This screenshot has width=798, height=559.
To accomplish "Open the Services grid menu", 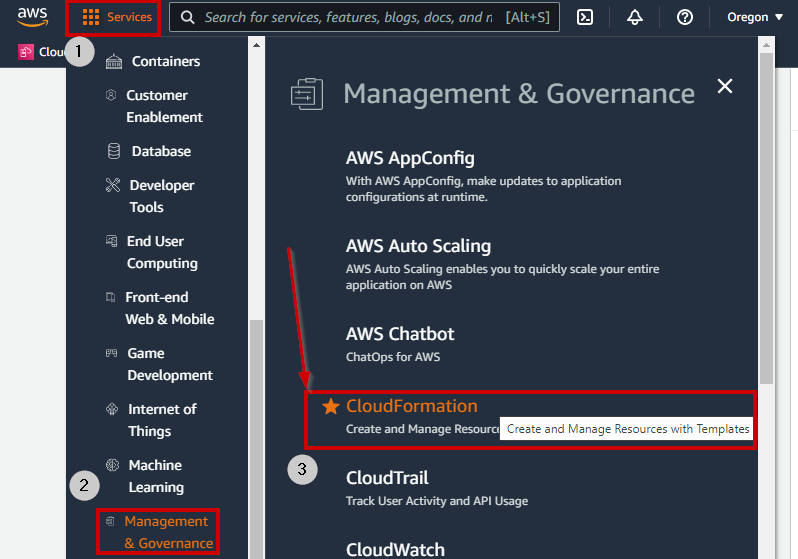I will click(x=117, y=17).
